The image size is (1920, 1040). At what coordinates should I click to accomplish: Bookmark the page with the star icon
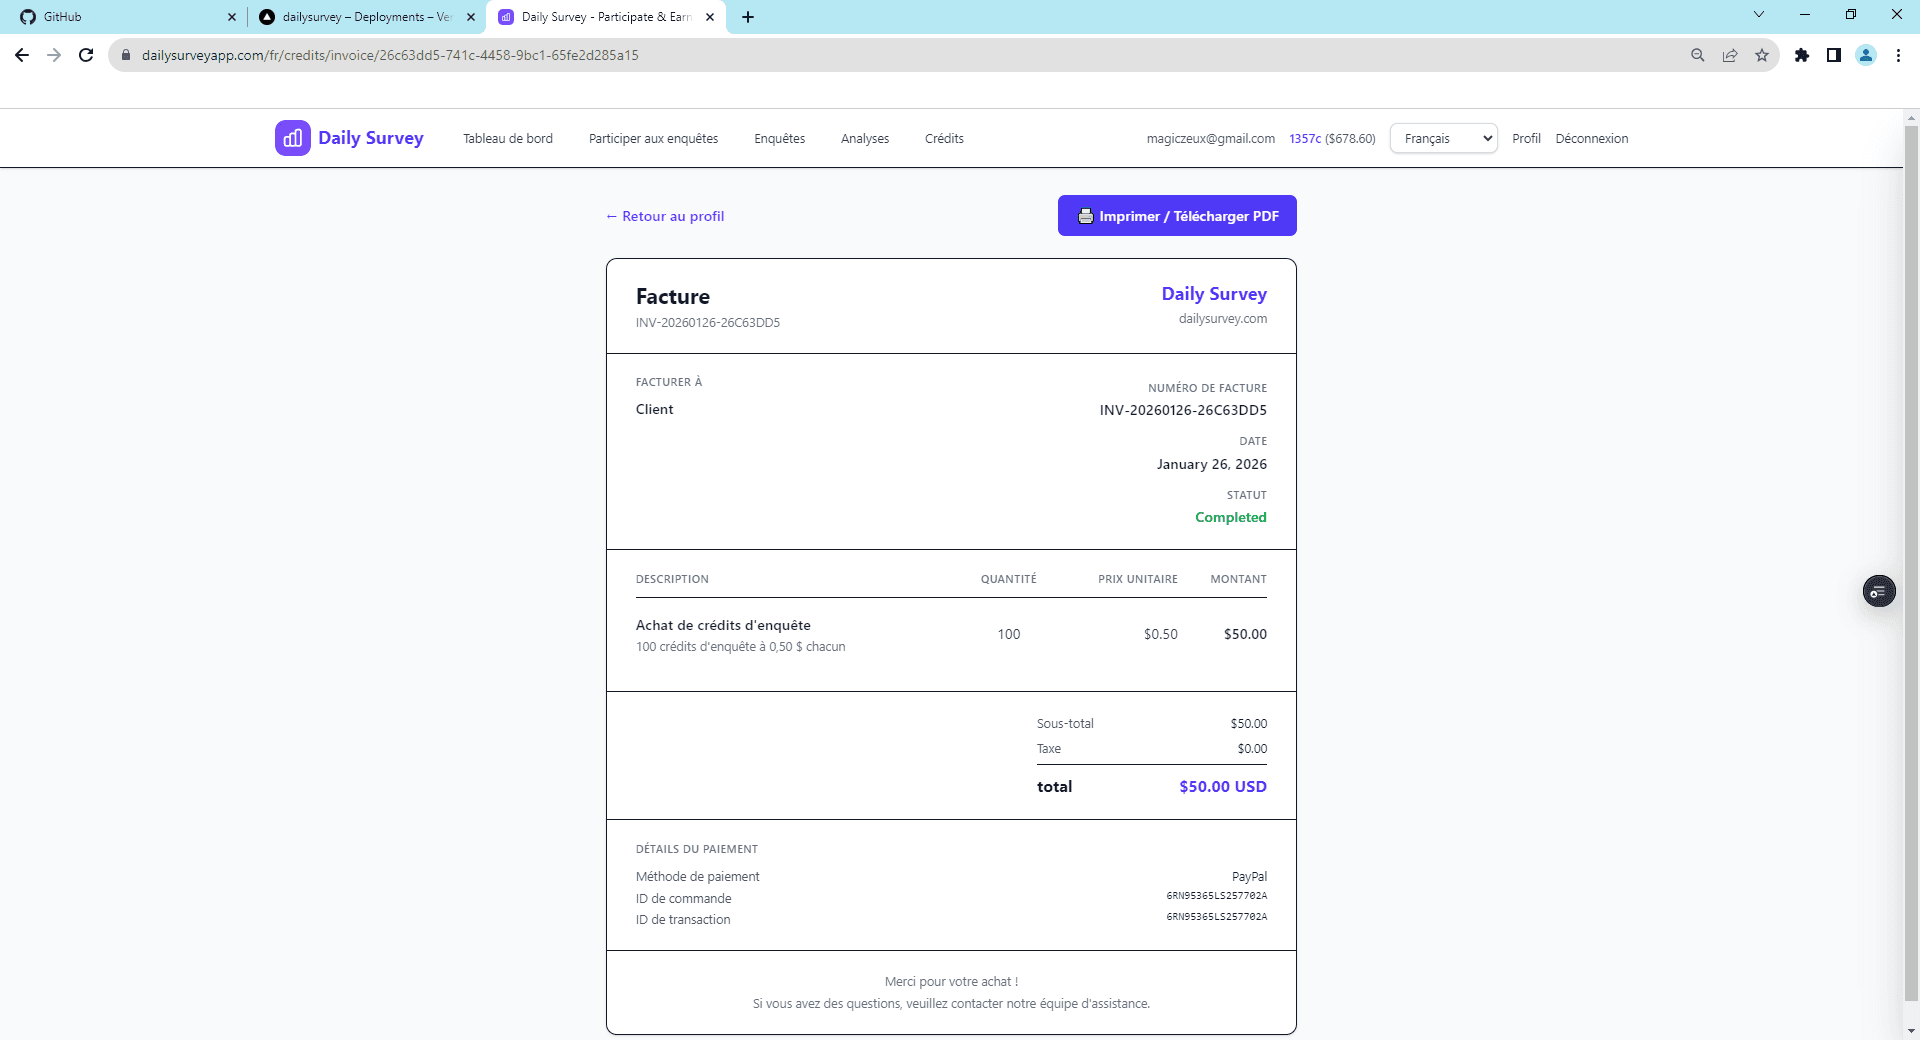pyautogui.click(x=1763, y=55)
